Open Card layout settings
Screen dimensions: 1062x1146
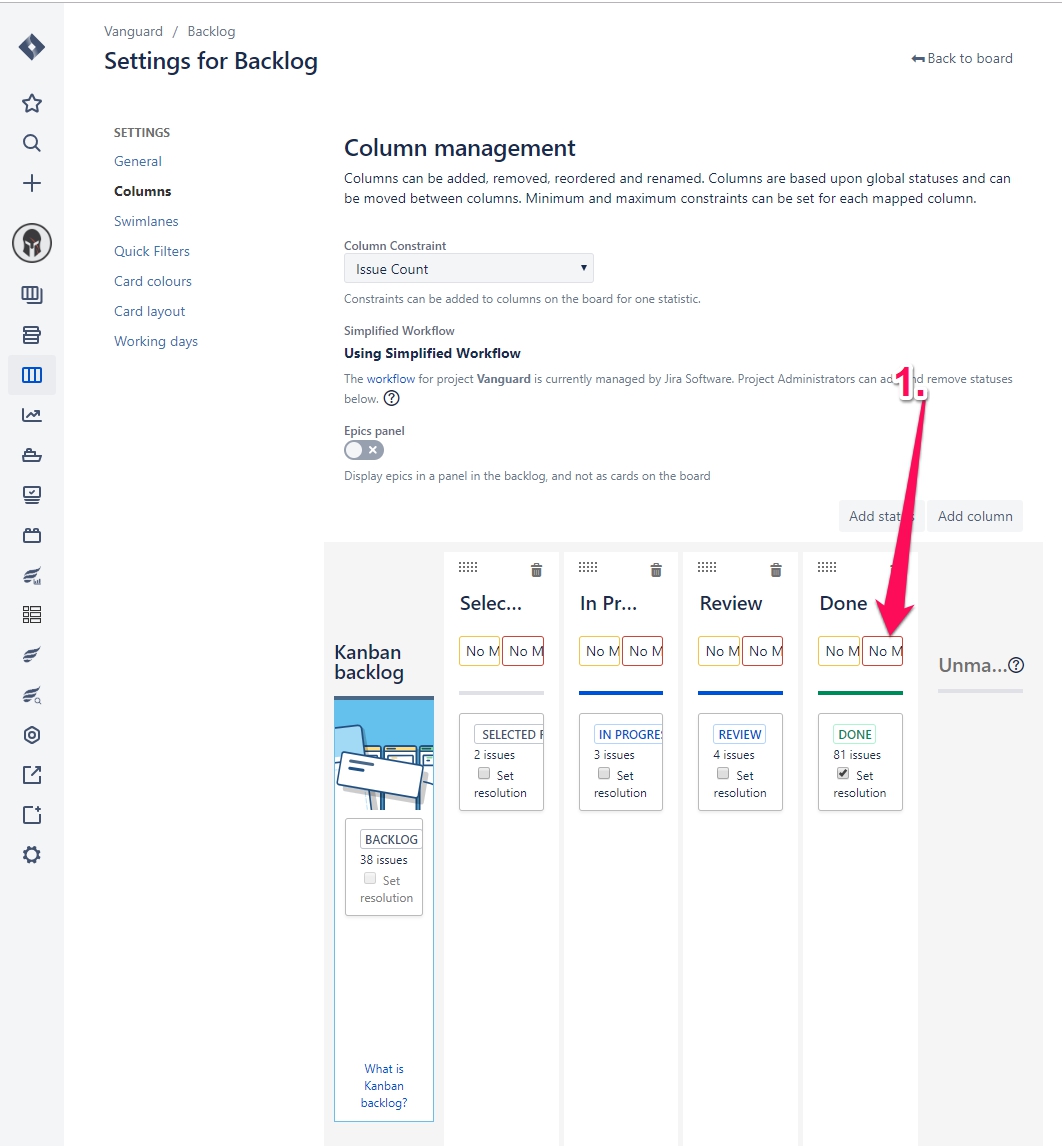click(149, 311)
